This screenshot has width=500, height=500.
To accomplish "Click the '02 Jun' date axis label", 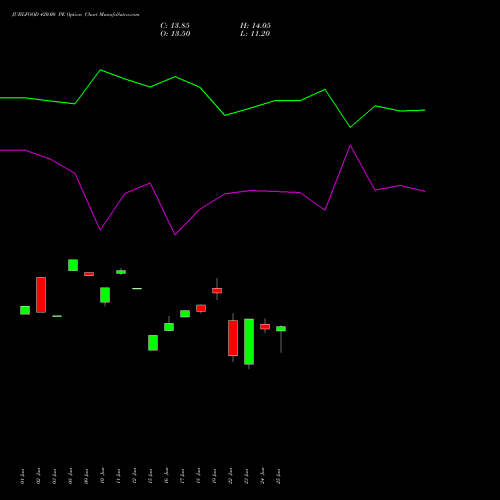I will click(x=38, y=476).
